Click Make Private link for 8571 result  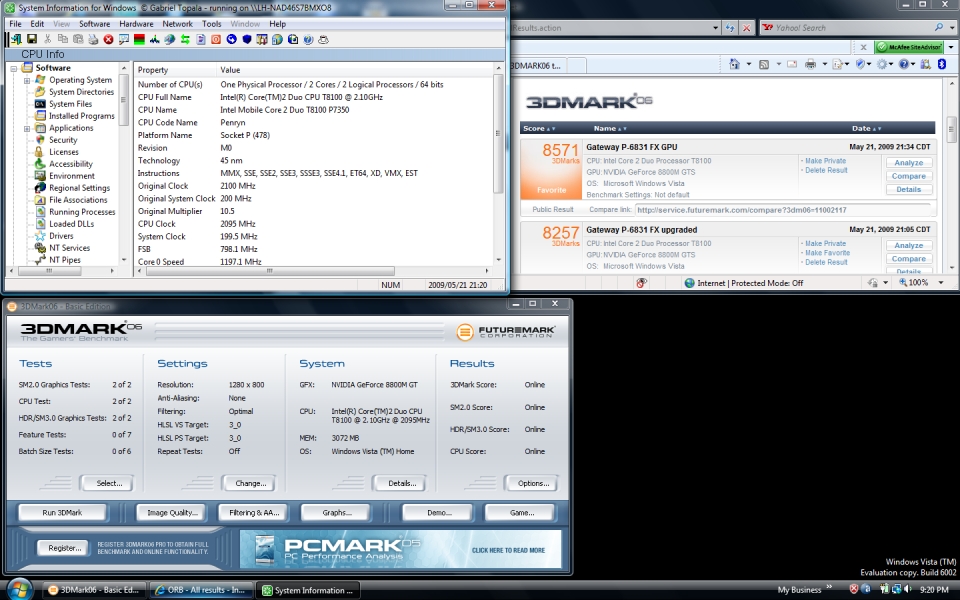pyautogui.click(x=825, y=161)
